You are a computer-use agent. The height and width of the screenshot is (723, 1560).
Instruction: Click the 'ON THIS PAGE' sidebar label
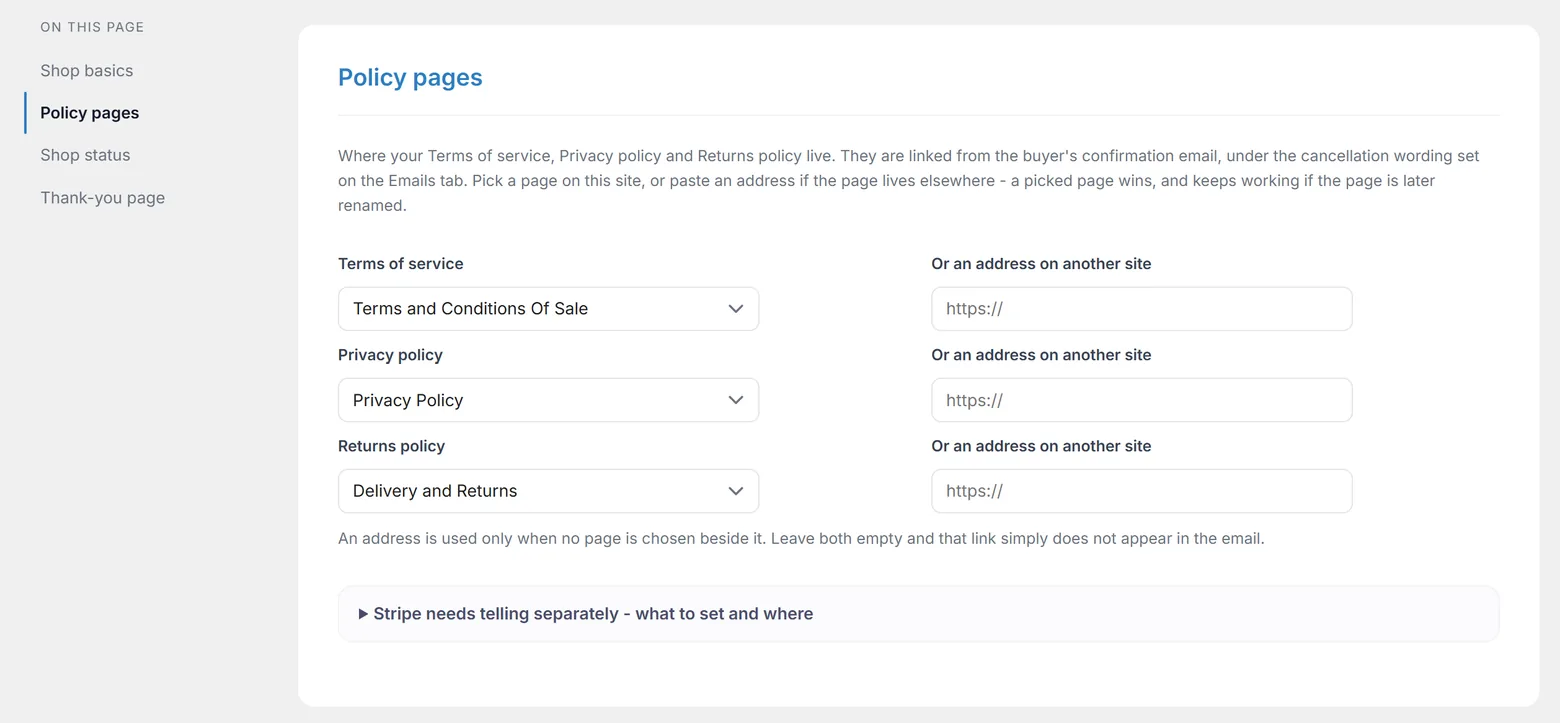[x=92, y=27]
